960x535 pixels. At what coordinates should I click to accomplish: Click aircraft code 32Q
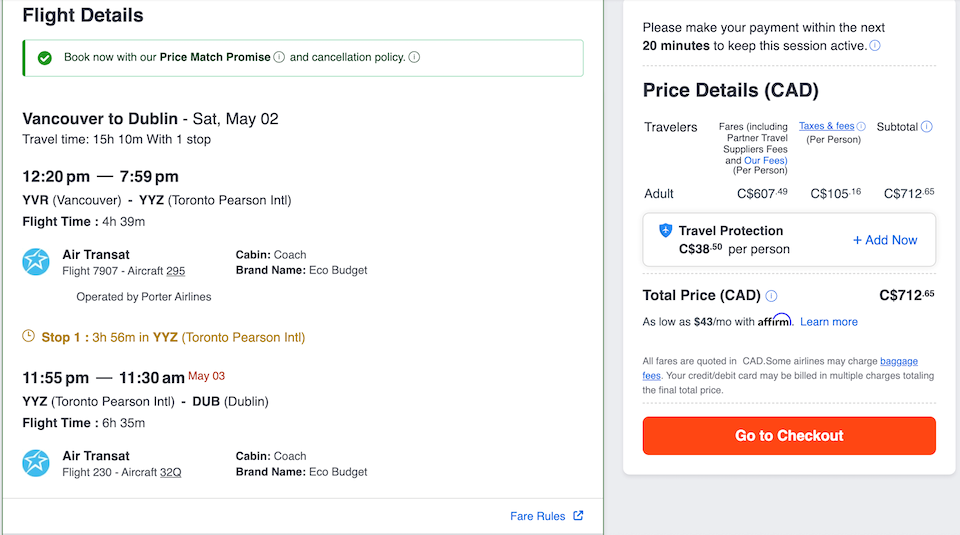pyautogui.click(x=171, y=472)
